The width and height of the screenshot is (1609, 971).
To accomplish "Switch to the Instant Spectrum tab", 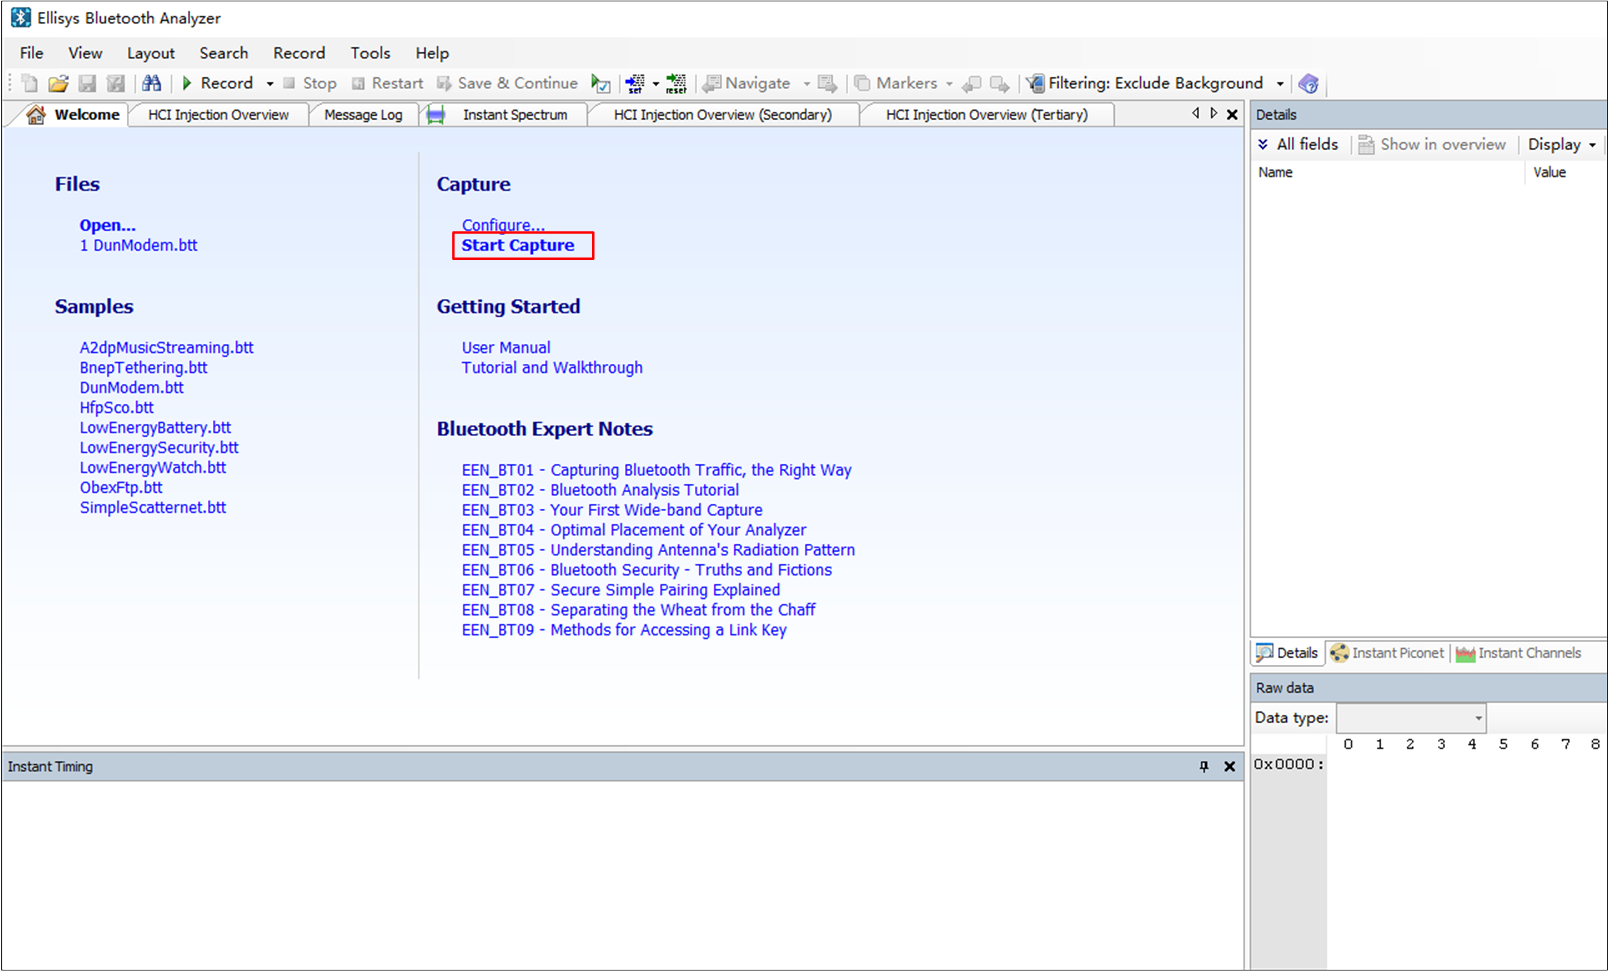I will (x=505, y=115).
